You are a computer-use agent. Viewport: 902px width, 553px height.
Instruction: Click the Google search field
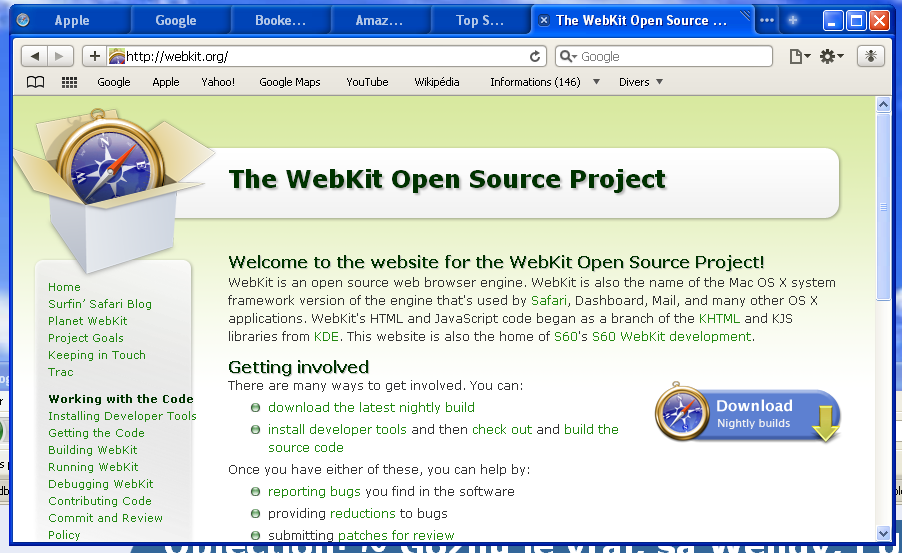click(x=664, y=56)
